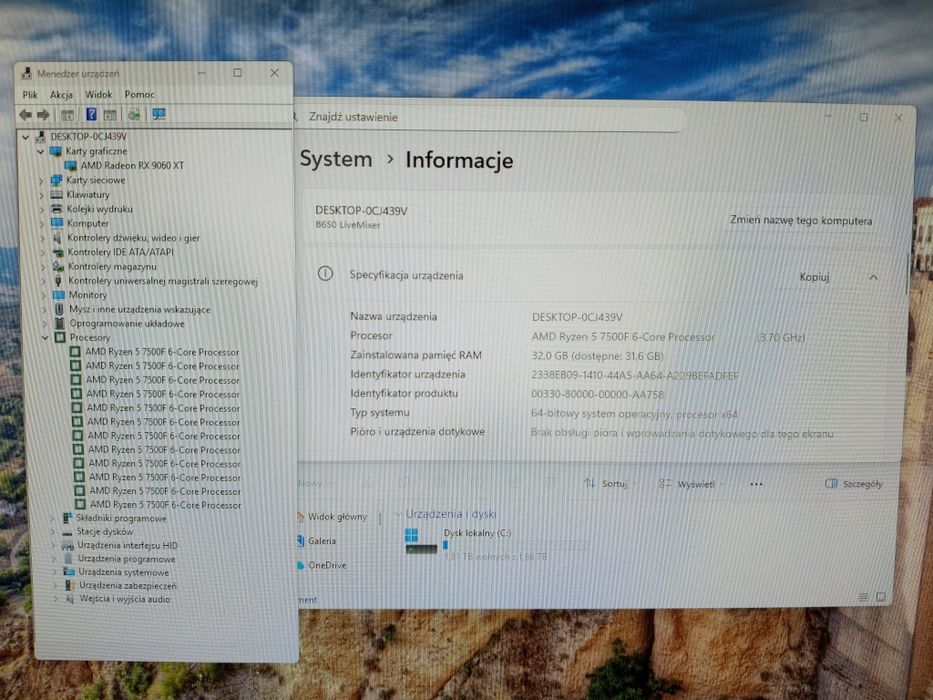Viewport: 933px width, 700px height.
Task: Collapse the Urządzenia i dyski group
Action: [x=397, y=514]
